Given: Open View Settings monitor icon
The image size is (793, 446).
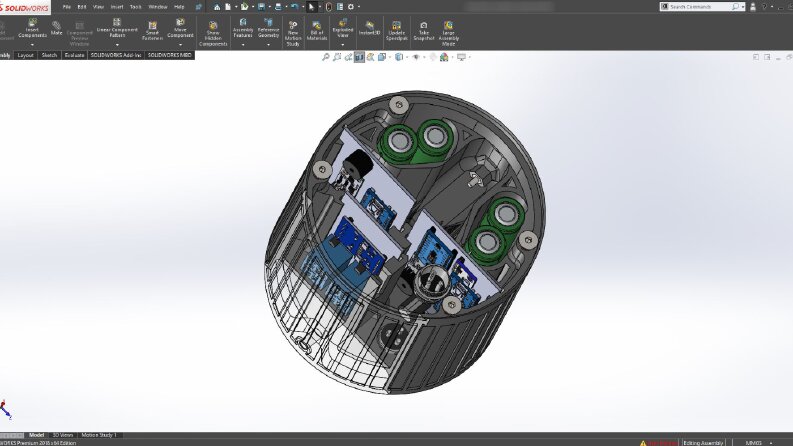Looking at the screenshot, I should pyautogui.click(x=461, y=57).
